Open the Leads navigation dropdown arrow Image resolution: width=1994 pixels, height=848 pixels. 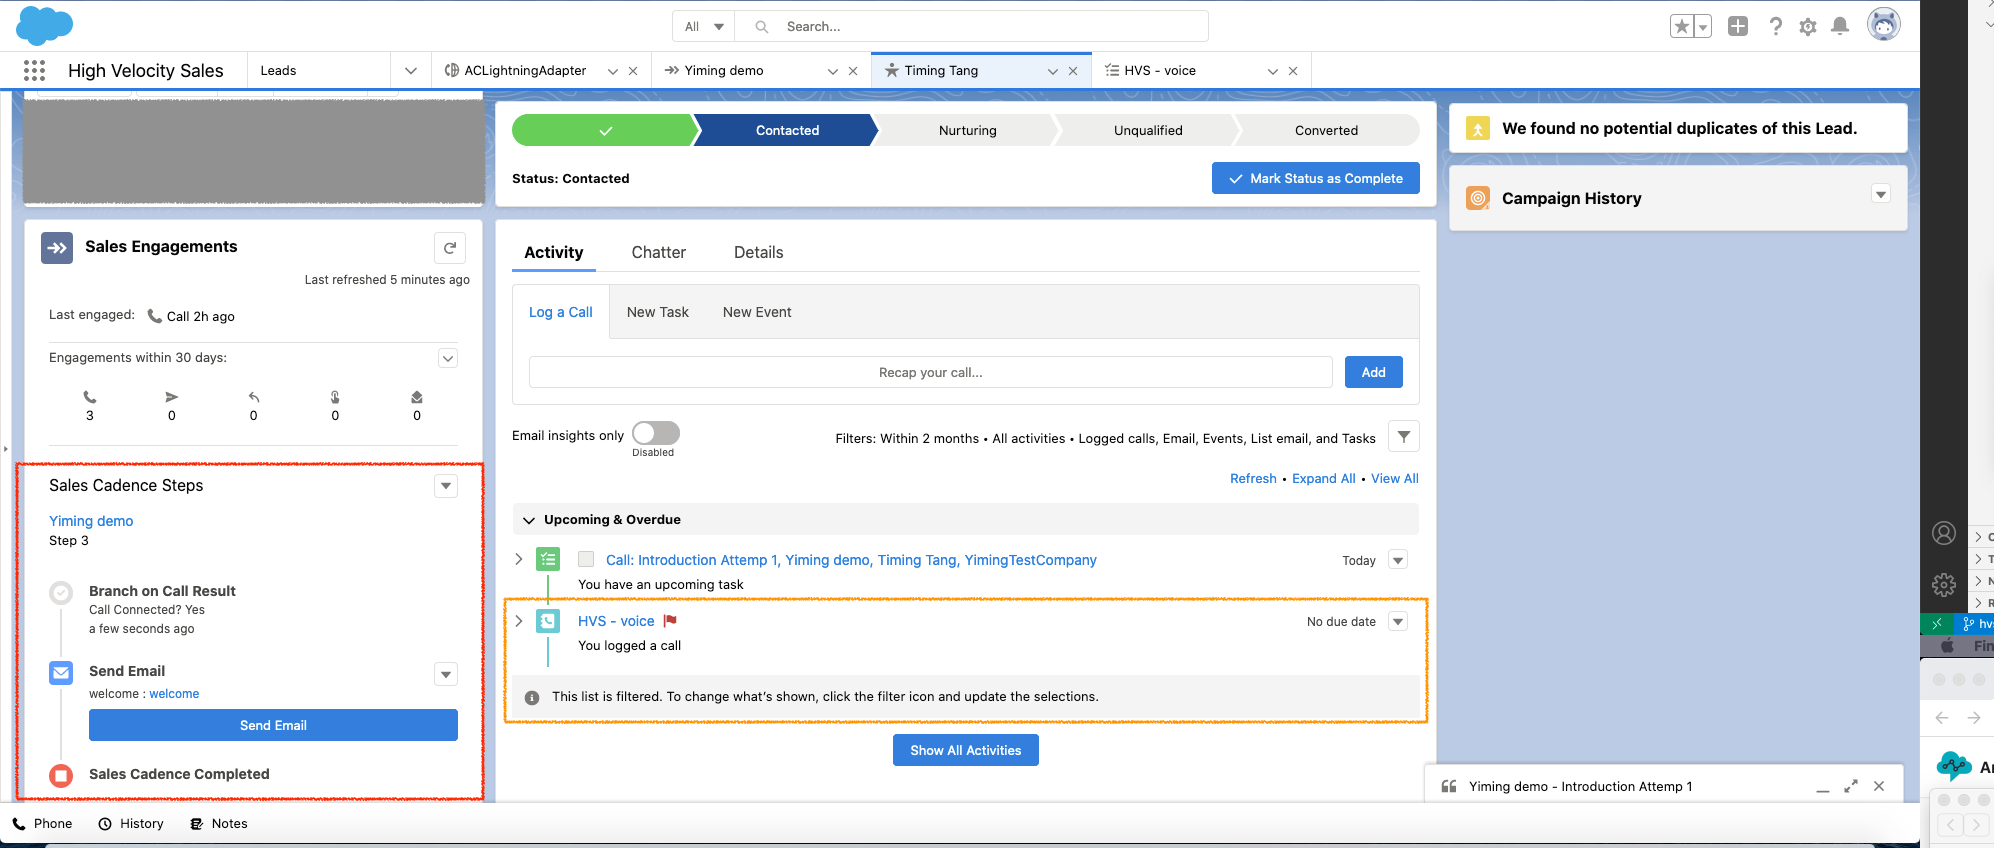click(410, 70)
